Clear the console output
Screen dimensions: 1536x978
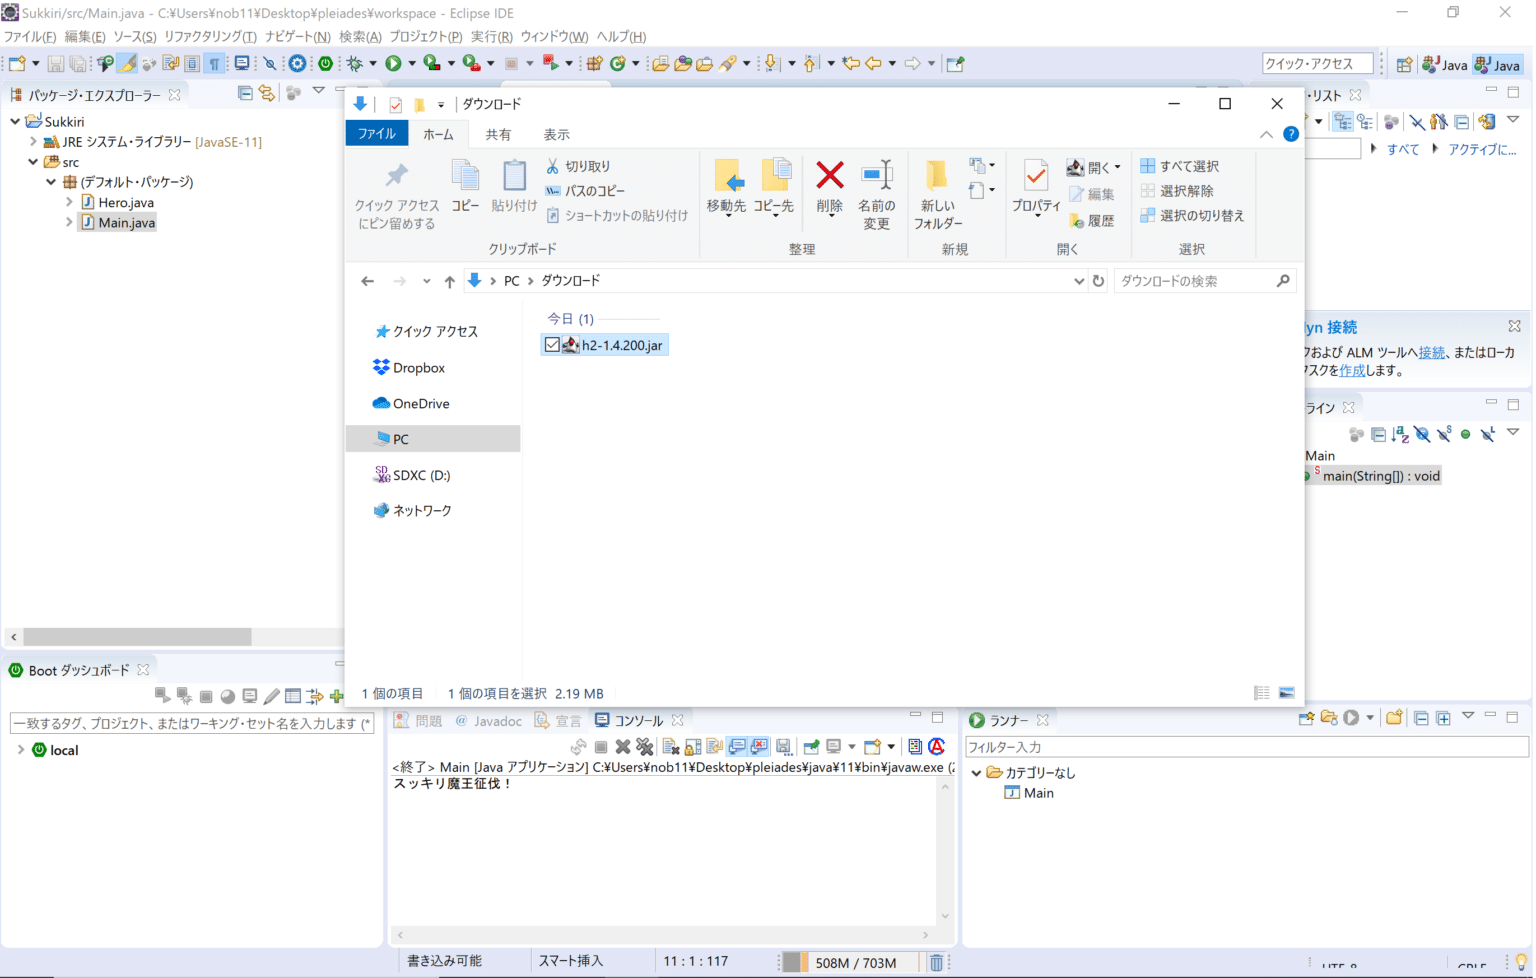[669, 746]
